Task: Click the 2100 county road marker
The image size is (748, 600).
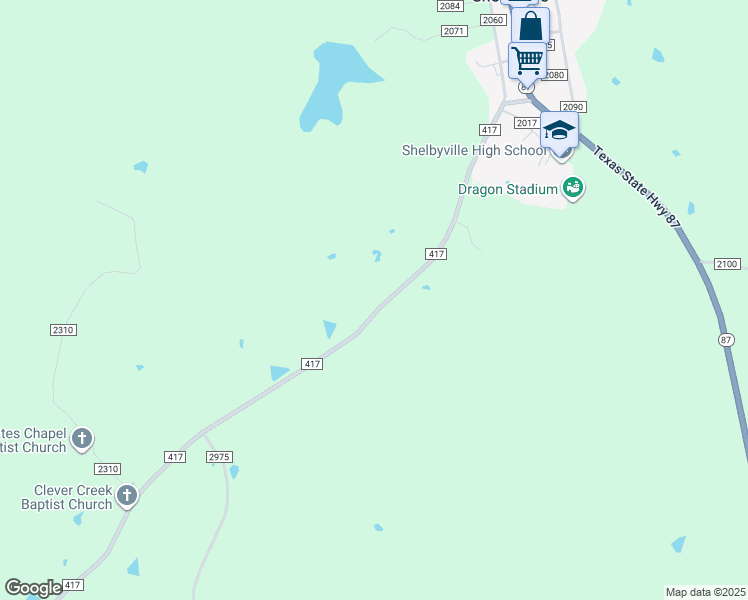Action: click(727, 264)
